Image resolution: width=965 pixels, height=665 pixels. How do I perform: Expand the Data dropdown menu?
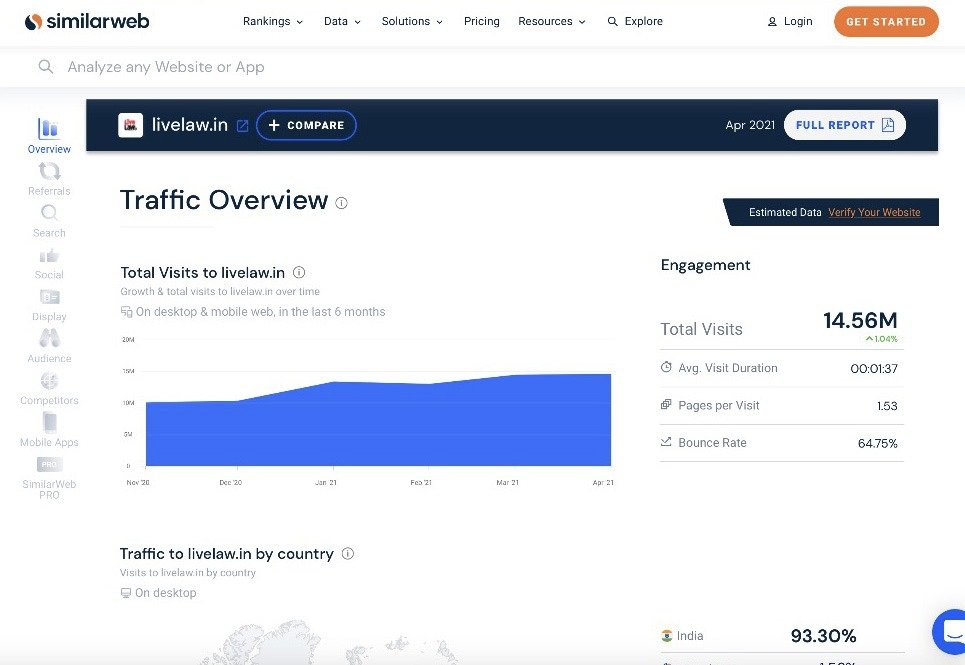pos(342,21)
